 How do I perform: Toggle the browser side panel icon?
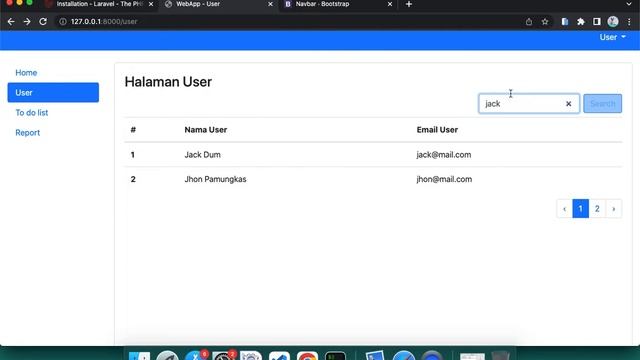coord(597,22)
